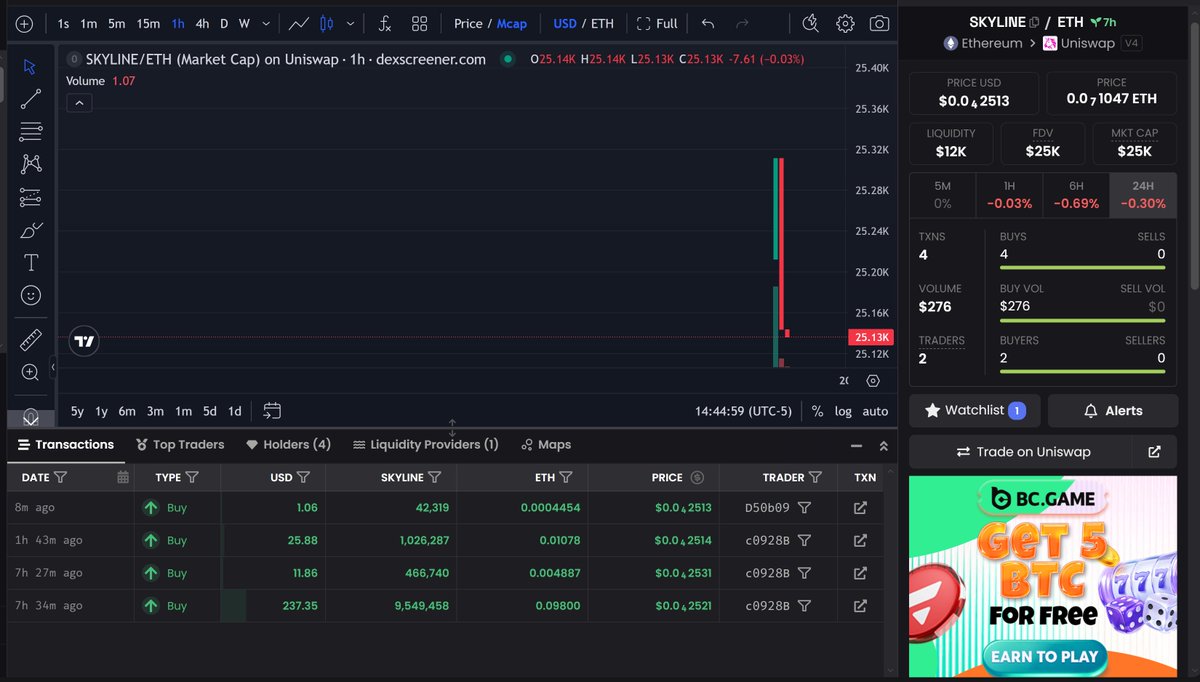Select the Fibonacci retracement tool
1200x682 pixels.
(30, 131)
